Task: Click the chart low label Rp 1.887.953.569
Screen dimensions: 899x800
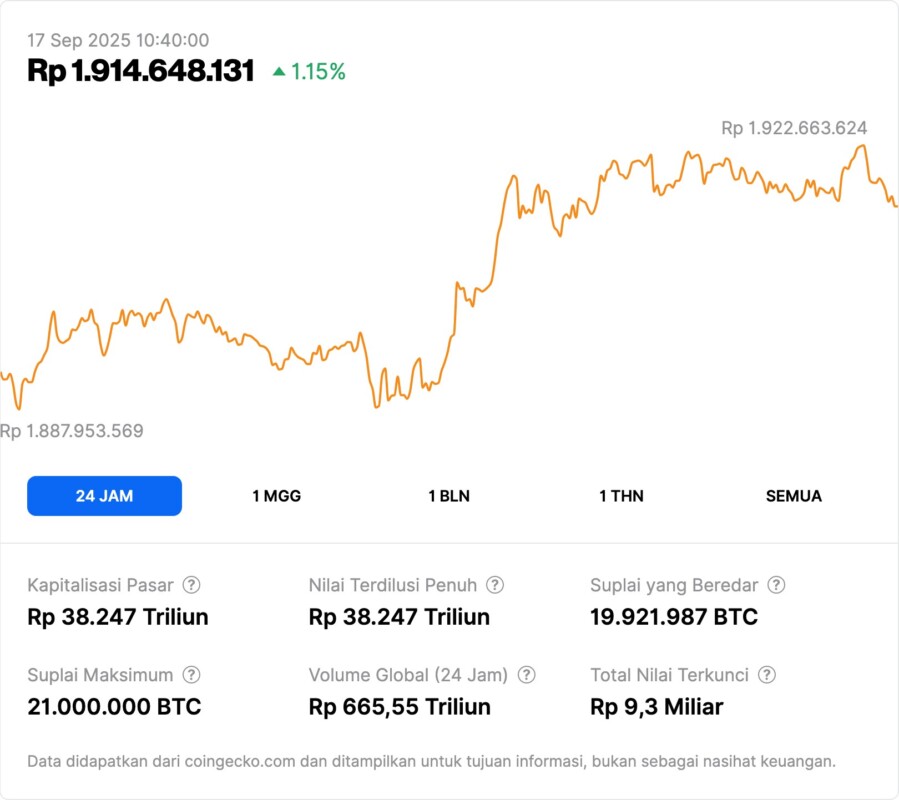Action: 72,431
